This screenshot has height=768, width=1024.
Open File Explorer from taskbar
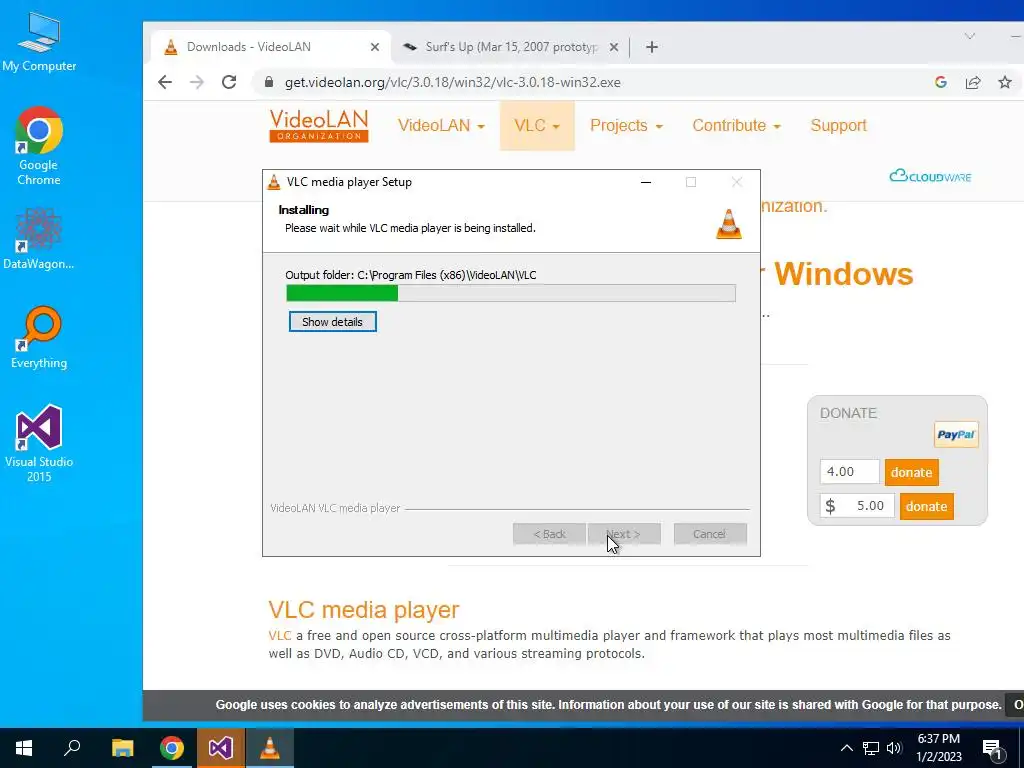point(122,748)
